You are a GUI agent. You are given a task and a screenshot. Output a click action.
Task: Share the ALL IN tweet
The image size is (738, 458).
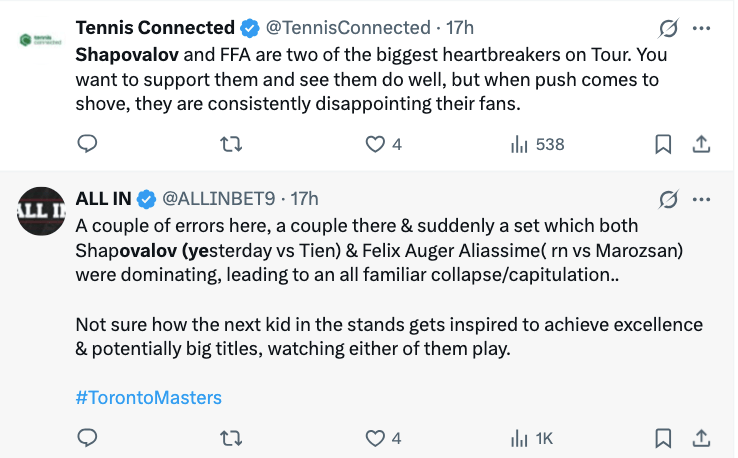tap(702, 438)
